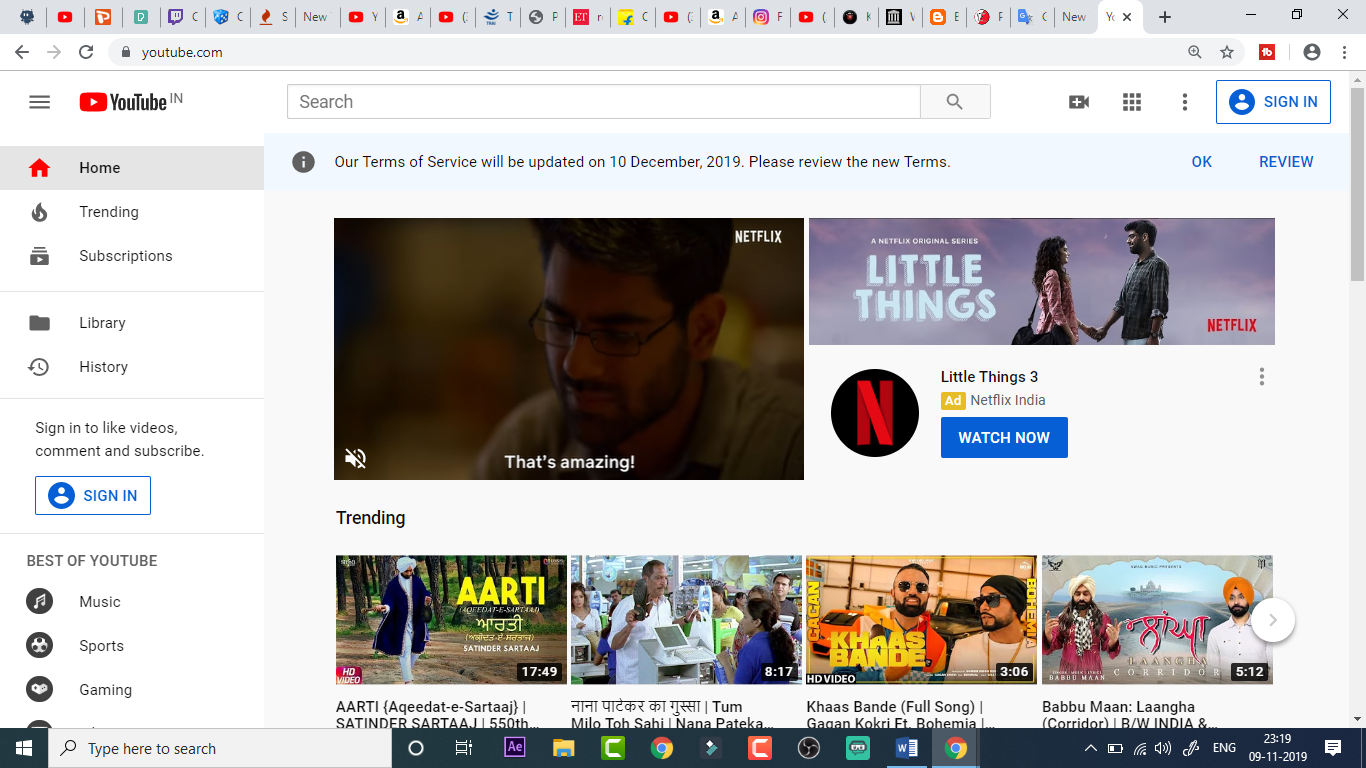Switch to the ET tab

point(589,17)
